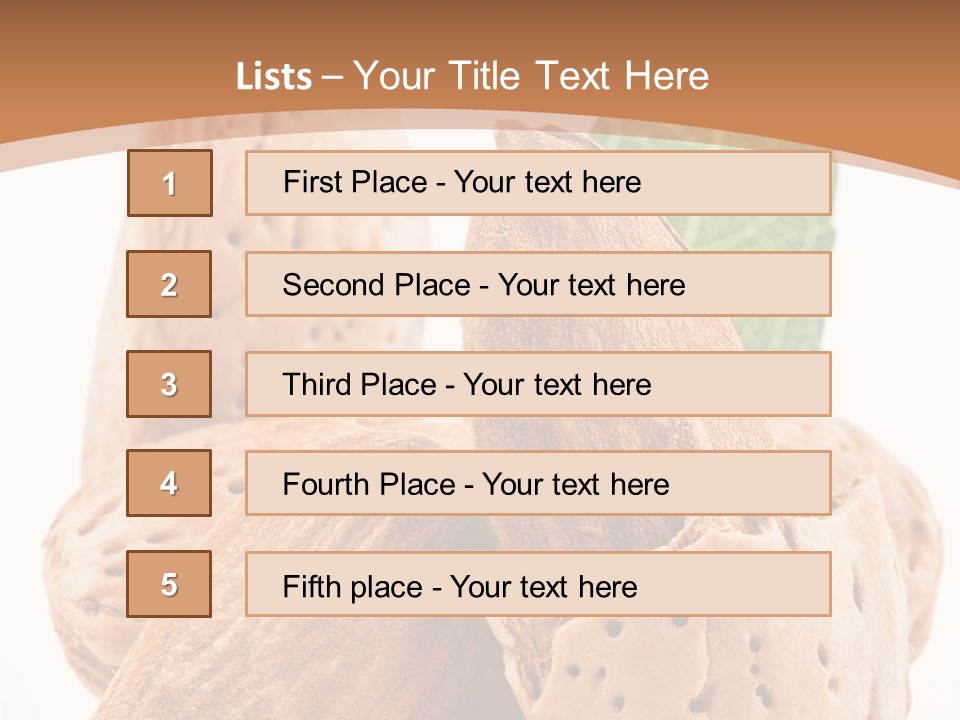Select the Fifth place text bar

538,584
